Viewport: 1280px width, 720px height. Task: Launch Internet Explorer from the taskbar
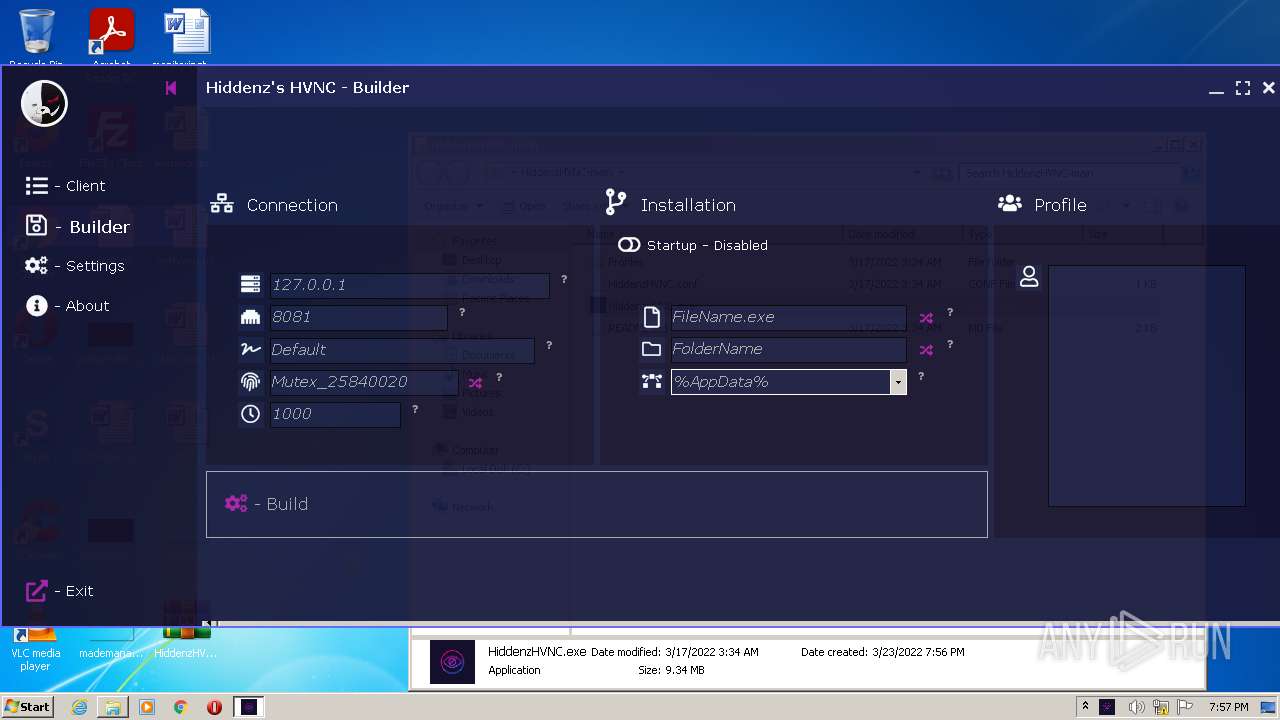pos(79,707)
